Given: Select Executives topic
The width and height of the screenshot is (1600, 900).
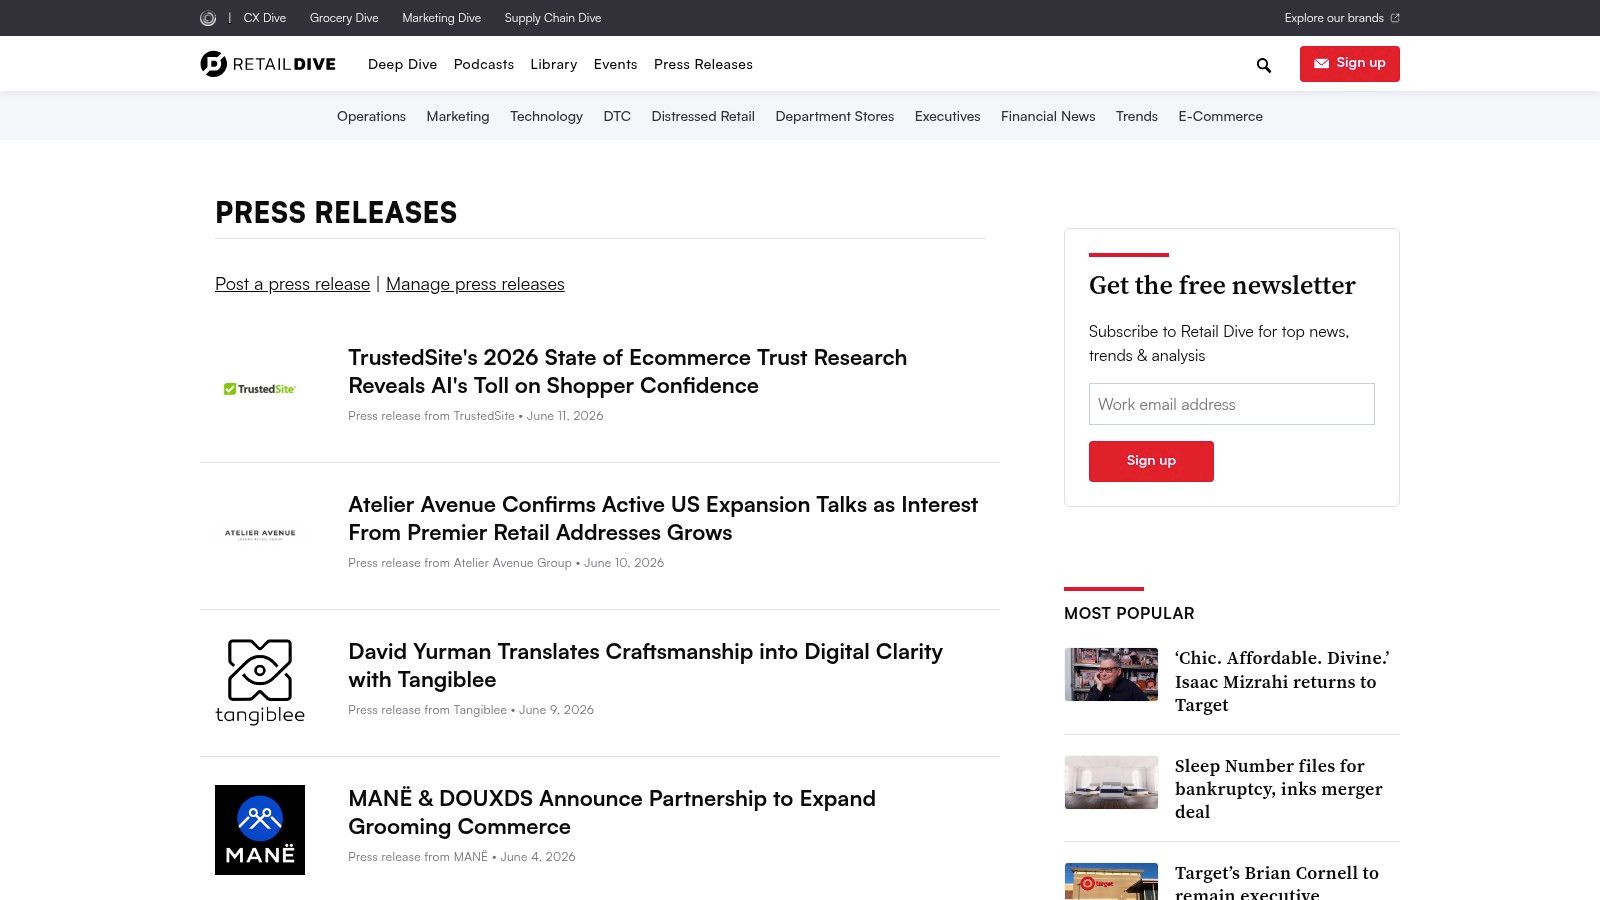Looking at the screenshot, I should tap(947, 116).
